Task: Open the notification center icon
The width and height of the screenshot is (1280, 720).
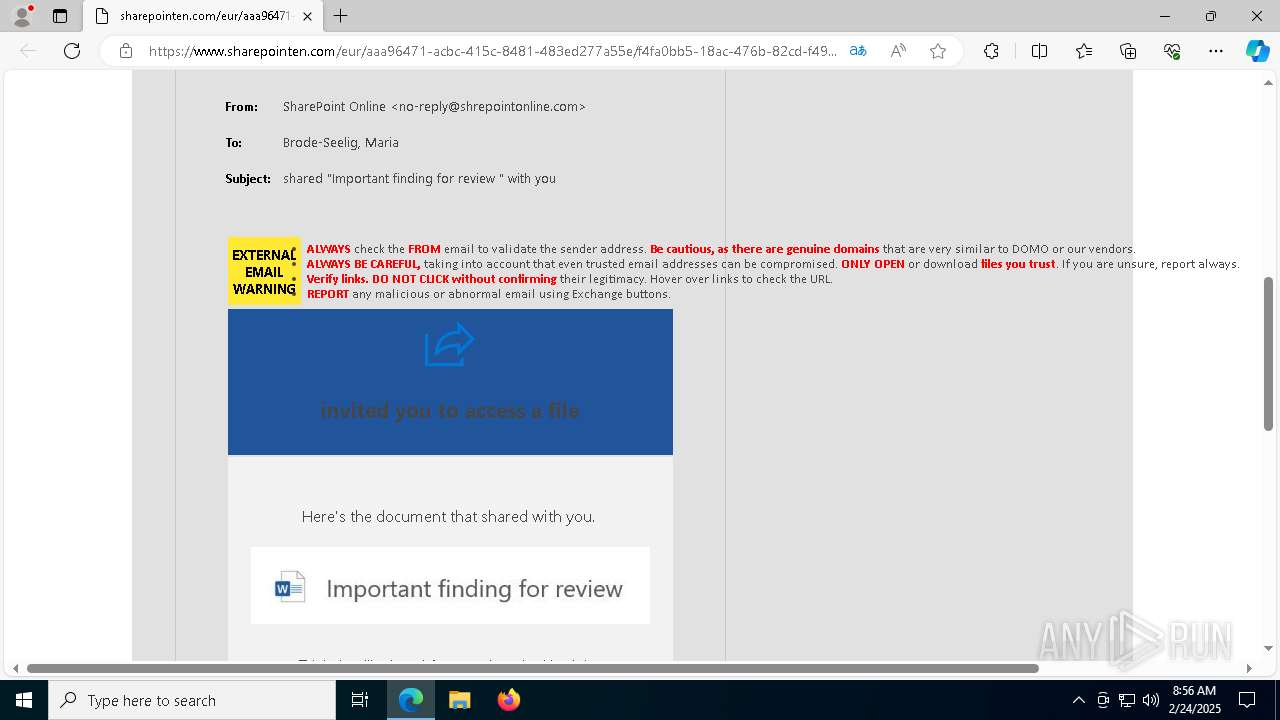Action: point(1247,700)
